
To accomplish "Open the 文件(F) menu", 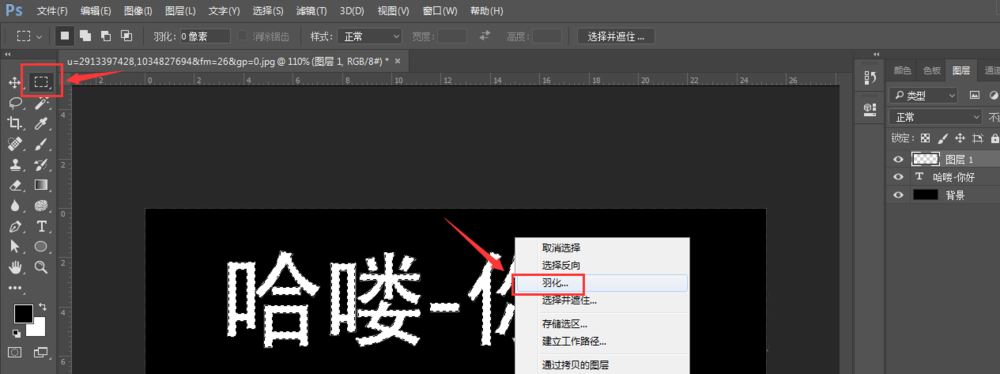I will (x=52, y=11).
